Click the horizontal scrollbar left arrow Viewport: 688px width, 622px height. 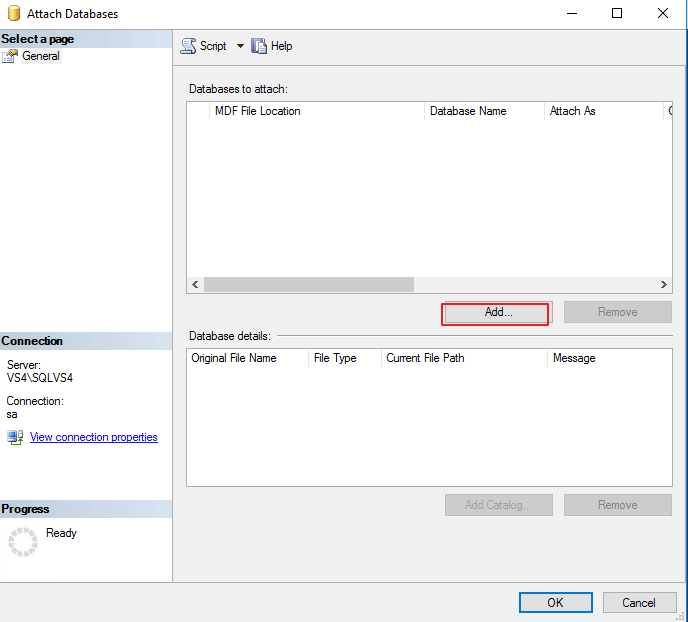click(195, 285)
